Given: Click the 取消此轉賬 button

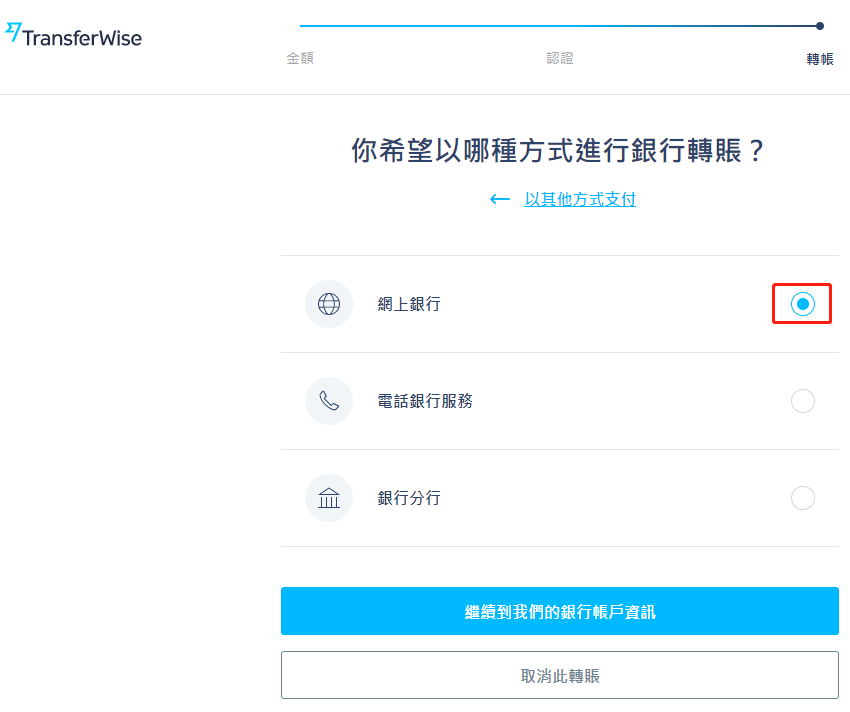Looking at the screenshot, I should (x=560, y=675).
